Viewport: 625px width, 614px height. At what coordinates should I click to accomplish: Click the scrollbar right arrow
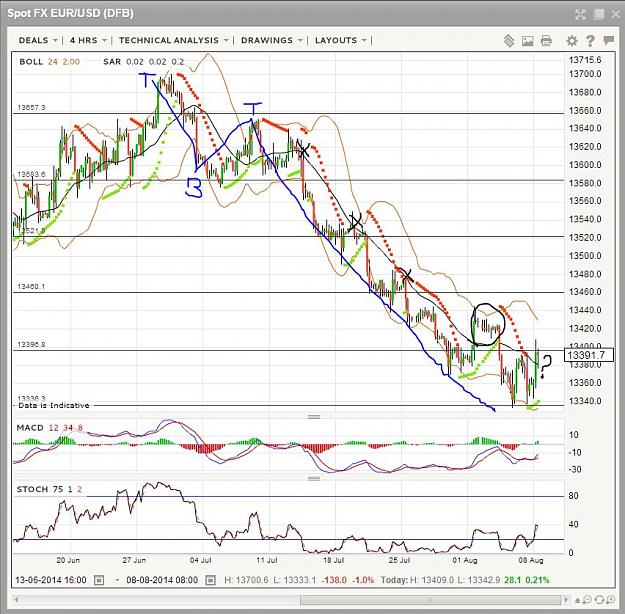click(x=566, y=600)
